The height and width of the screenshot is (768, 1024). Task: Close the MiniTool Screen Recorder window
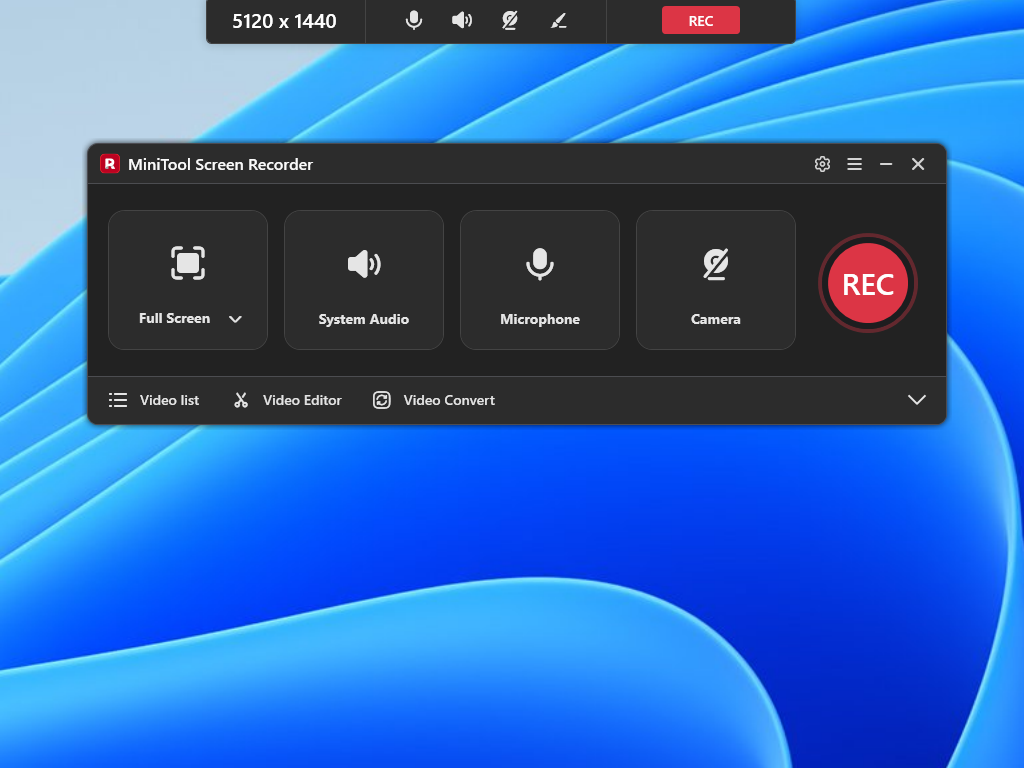click(x=918, y=164)
